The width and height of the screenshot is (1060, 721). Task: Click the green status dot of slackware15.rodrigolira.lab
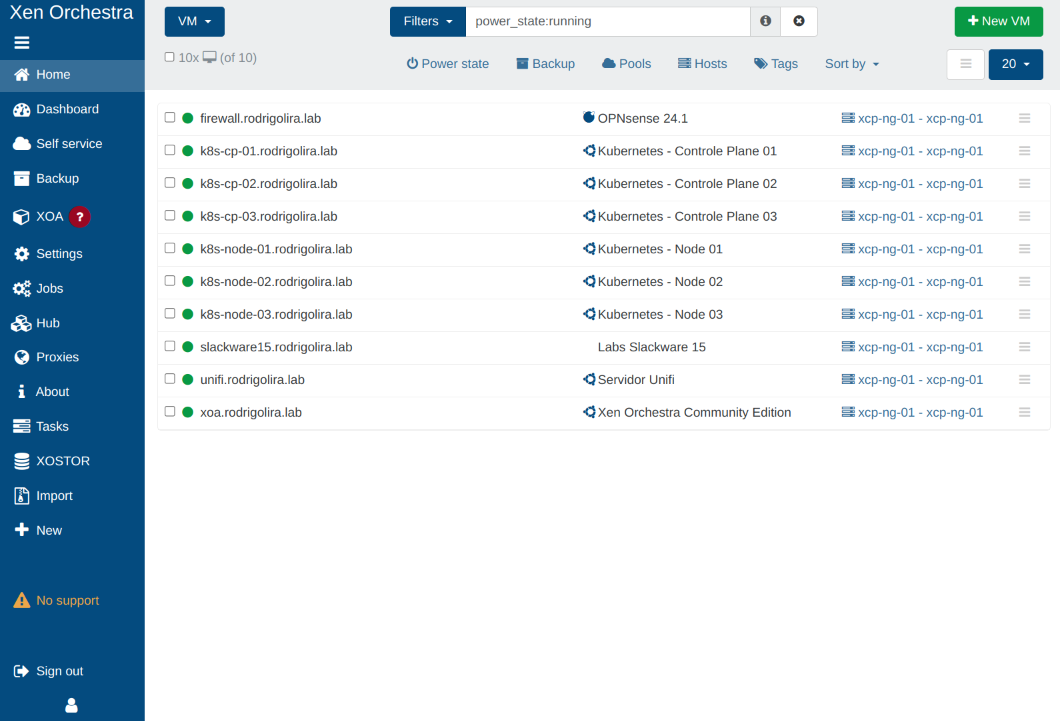(x=188, y=347)
